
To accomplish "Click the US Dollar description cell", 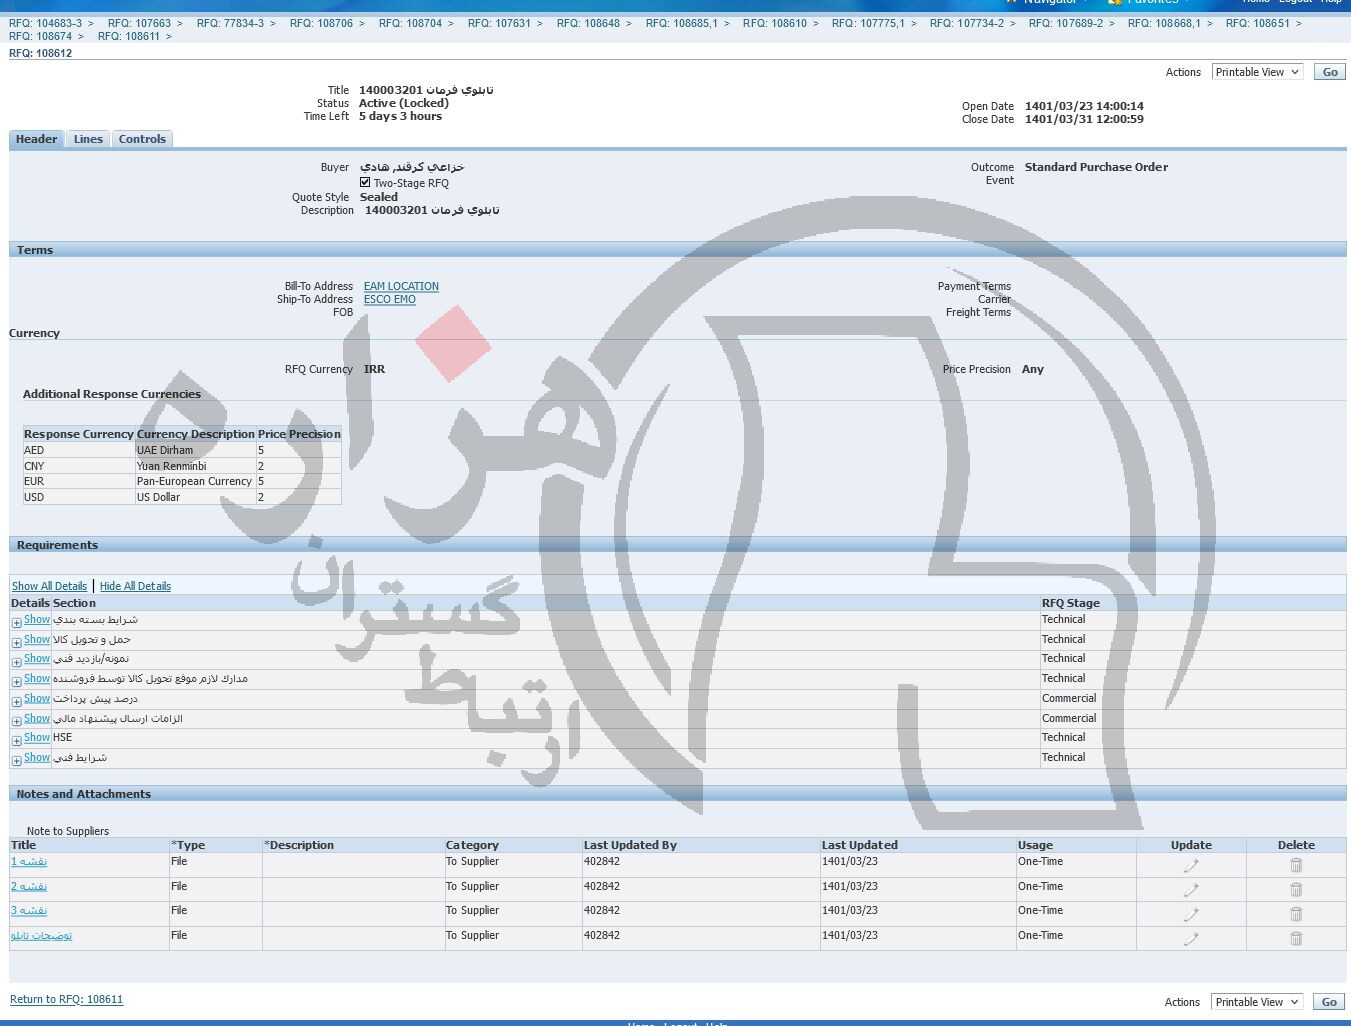I will tap(195, 497).
